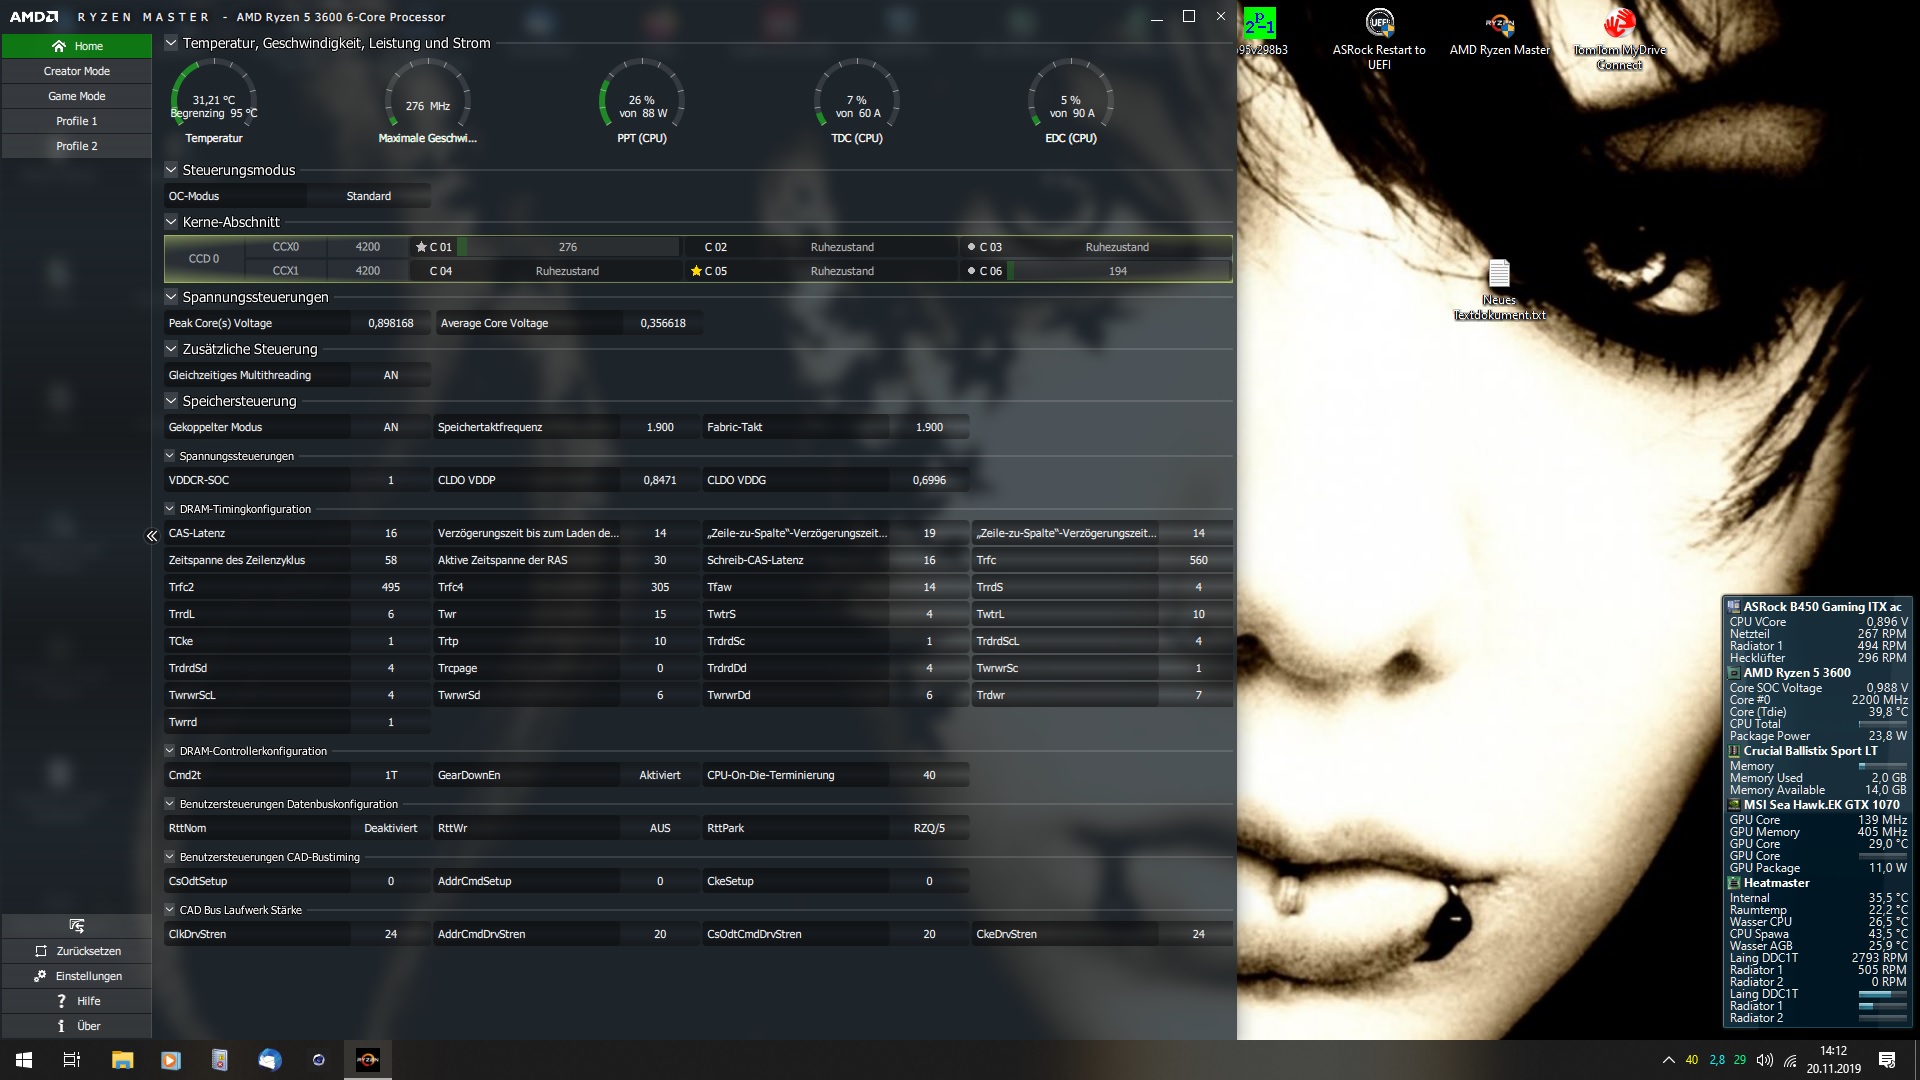The image size is (1920, 1080).
Task: Click the GearDownEn Aktiviert value
Action: [x=660, y=775]
